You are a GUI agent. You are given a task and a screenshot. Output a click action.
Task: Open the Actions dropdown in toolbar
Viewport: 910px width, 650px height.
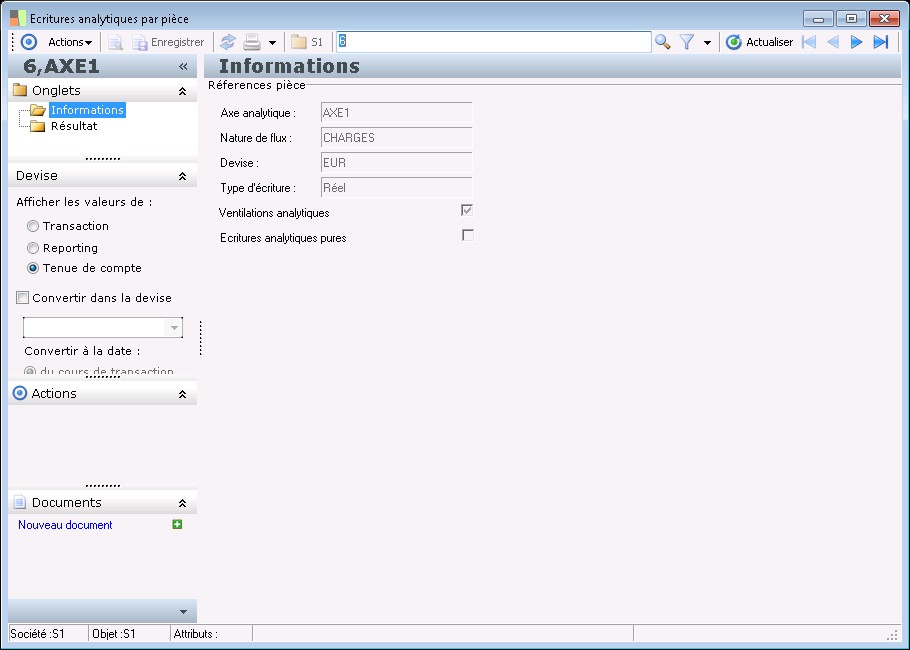(70, 42)
